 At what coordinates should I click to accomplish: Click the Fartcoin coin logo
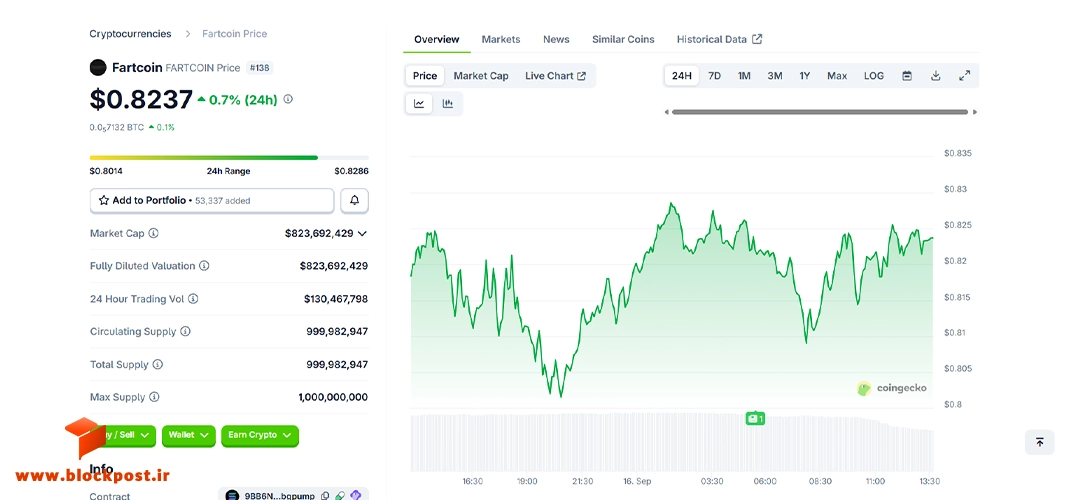point(99,67)
